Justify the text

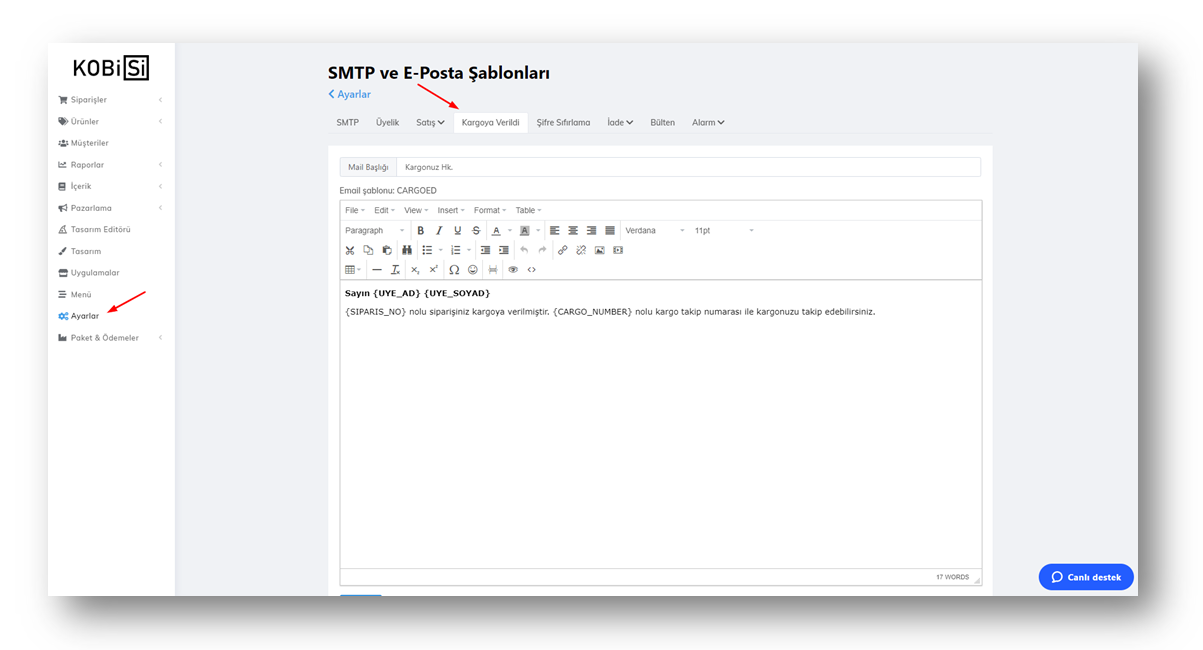[610, 230]
